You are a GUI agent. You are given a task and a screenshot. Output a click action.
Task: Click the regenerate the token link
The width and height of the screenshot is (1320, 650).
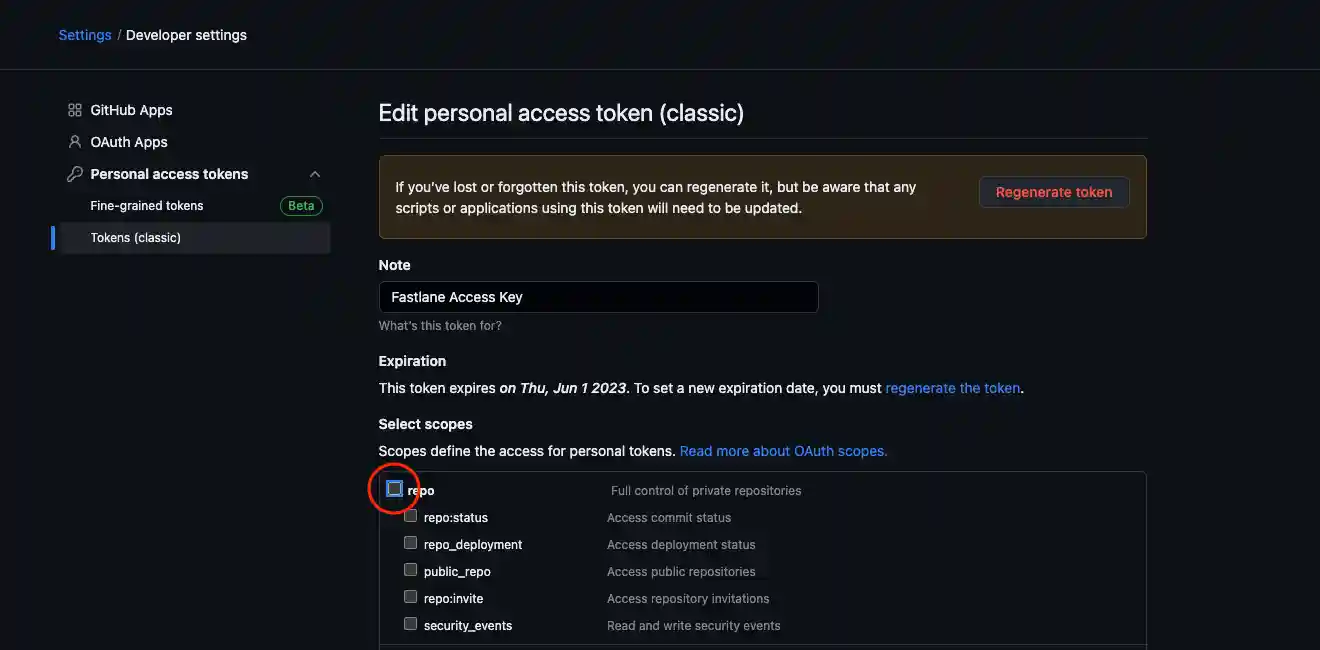pyautogui.click(x=952, y=387)
